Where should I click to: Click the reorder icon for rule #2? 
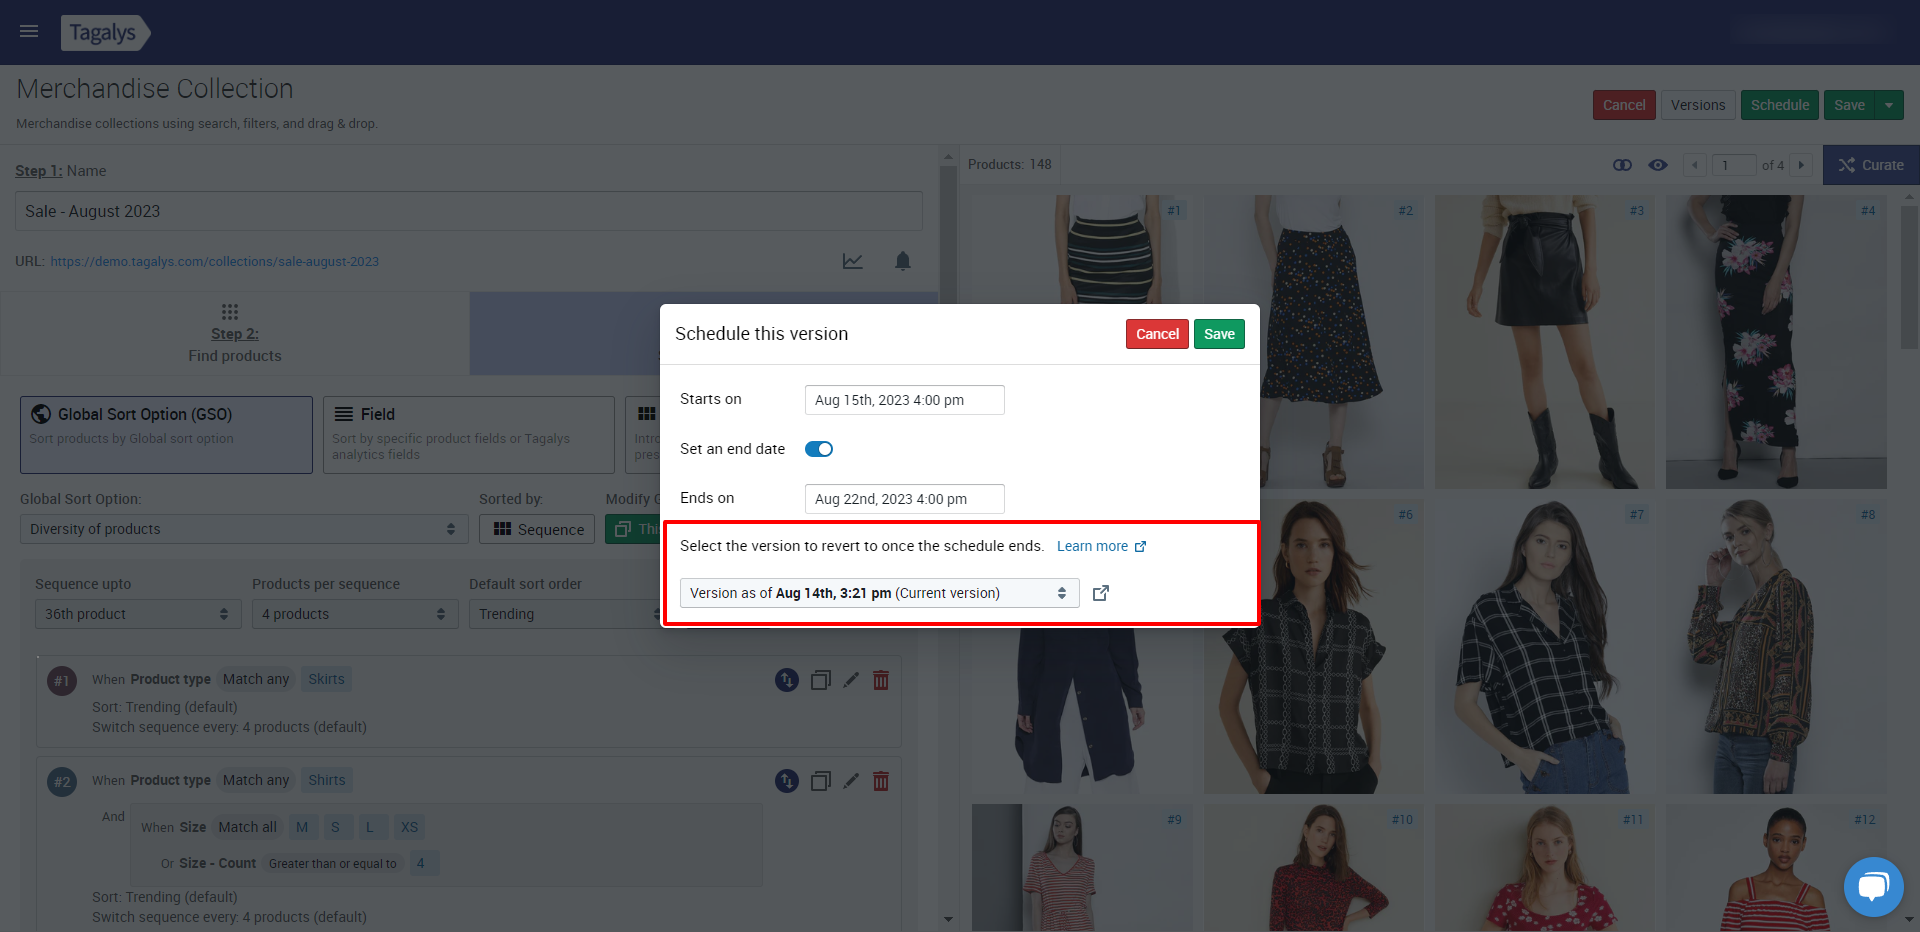point(787,781)
